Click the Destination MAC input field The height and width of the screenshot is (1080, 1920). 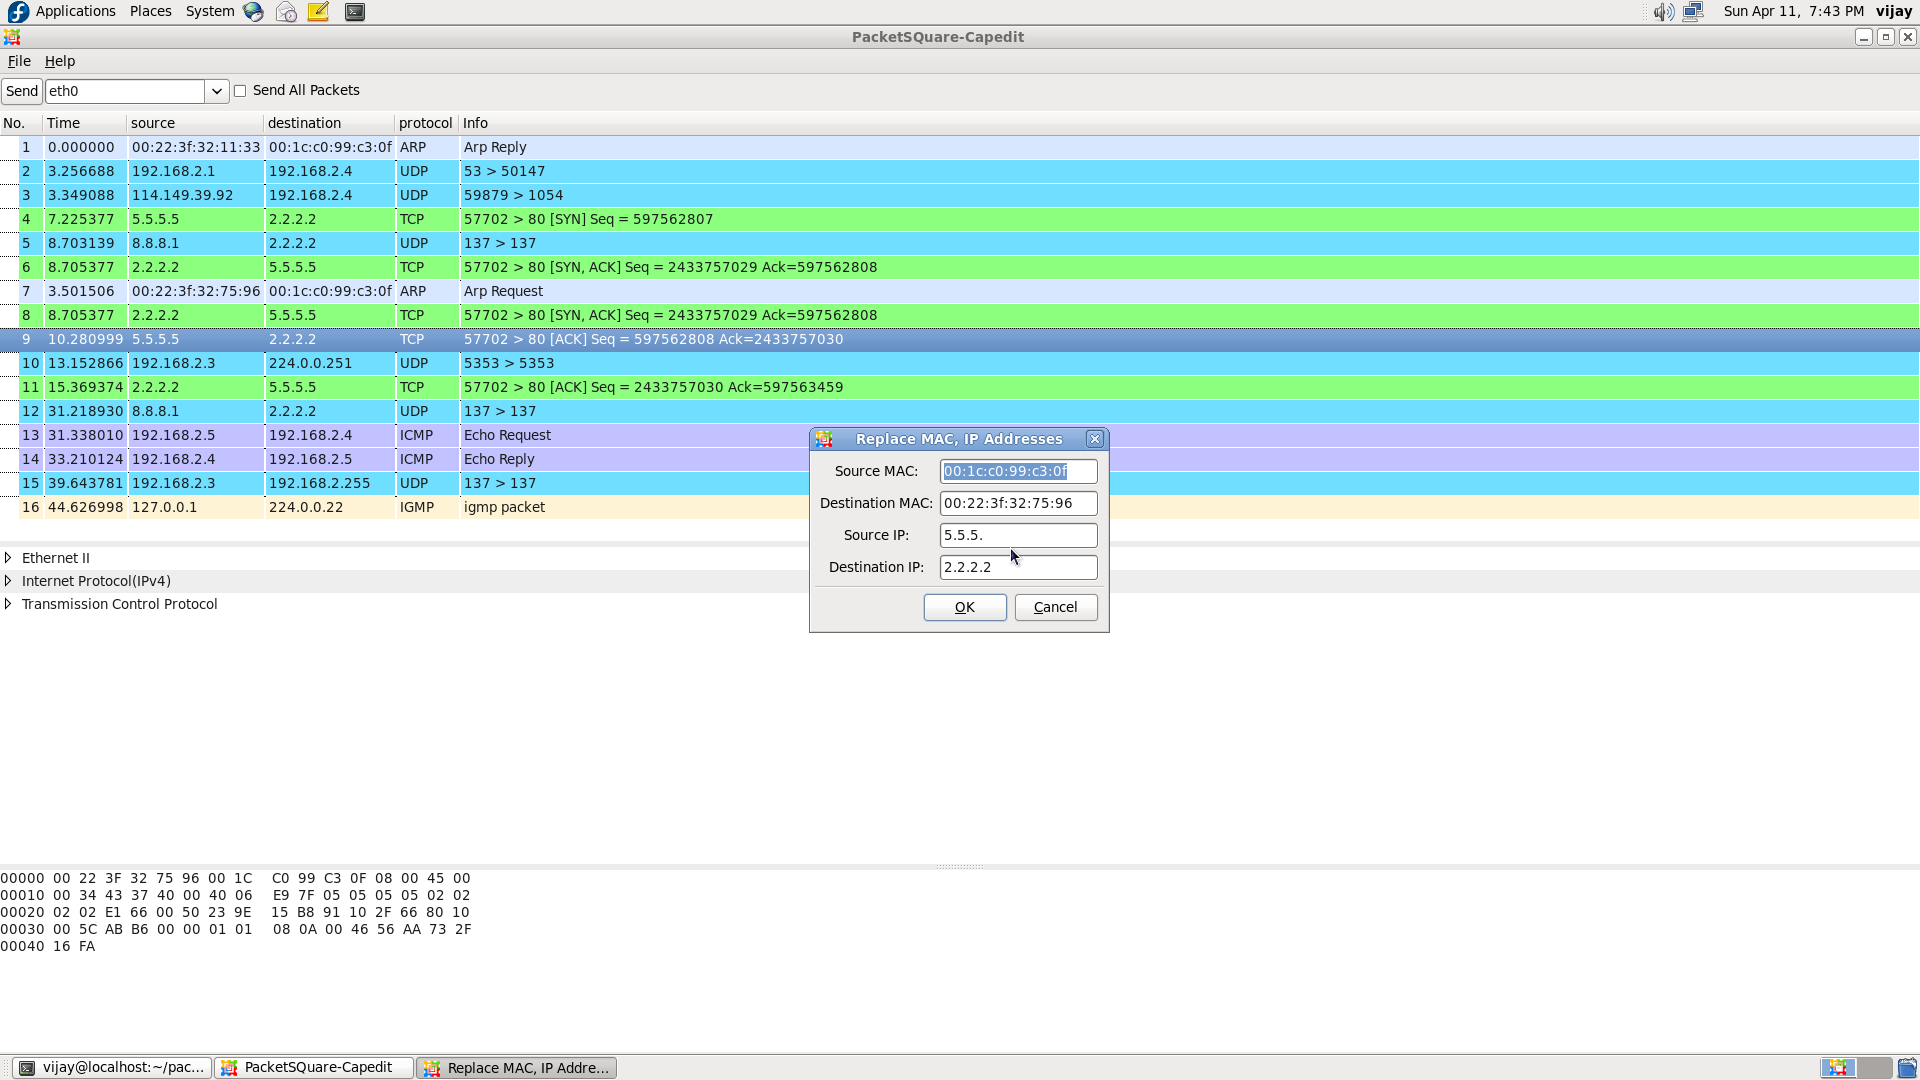1018,503
